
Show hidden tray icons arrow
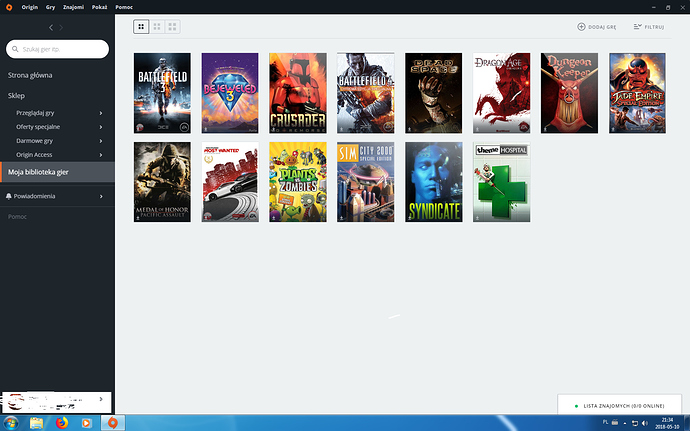point(625,424)
